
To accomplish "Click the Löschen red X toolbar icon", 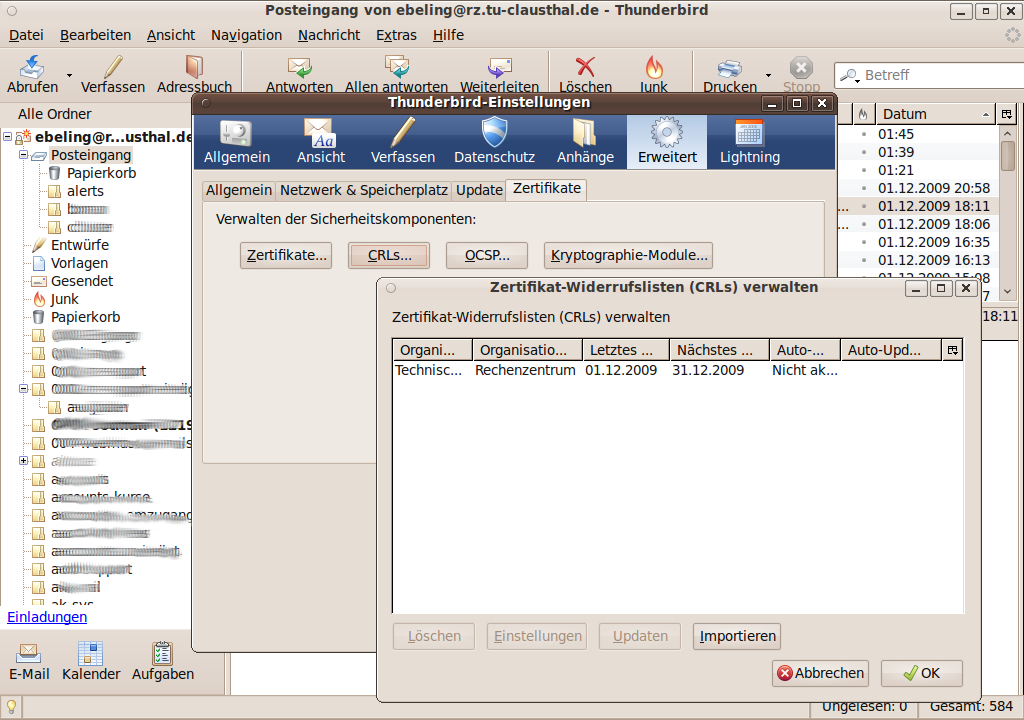I will click(585, 67).
